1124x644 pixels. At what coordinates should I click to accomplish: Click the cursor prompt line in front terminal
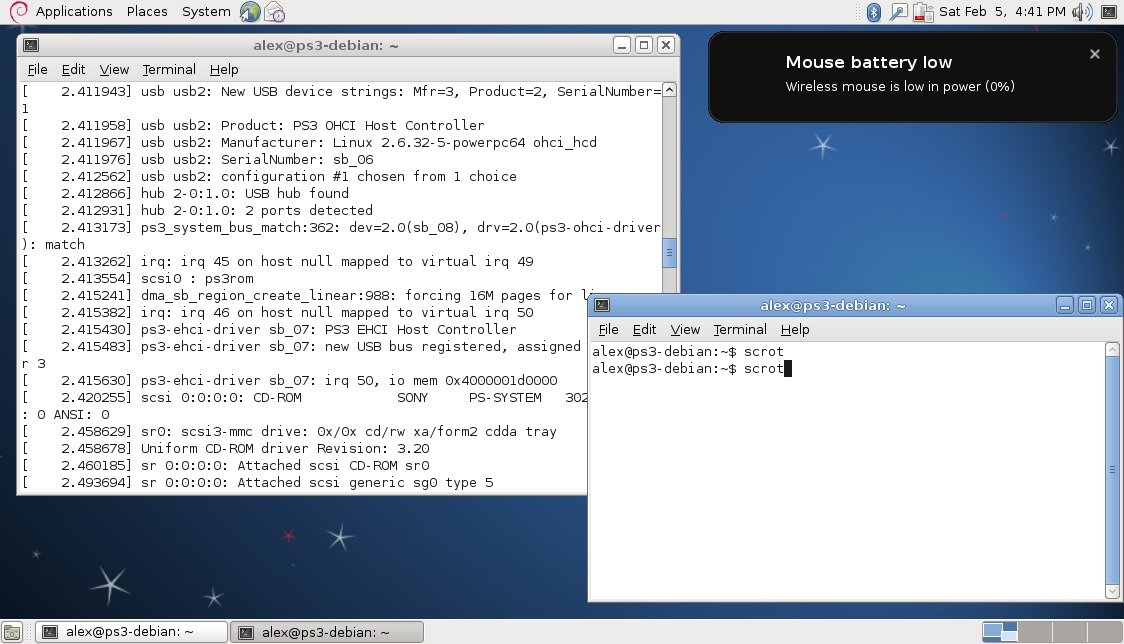click(x=692, y=369)
